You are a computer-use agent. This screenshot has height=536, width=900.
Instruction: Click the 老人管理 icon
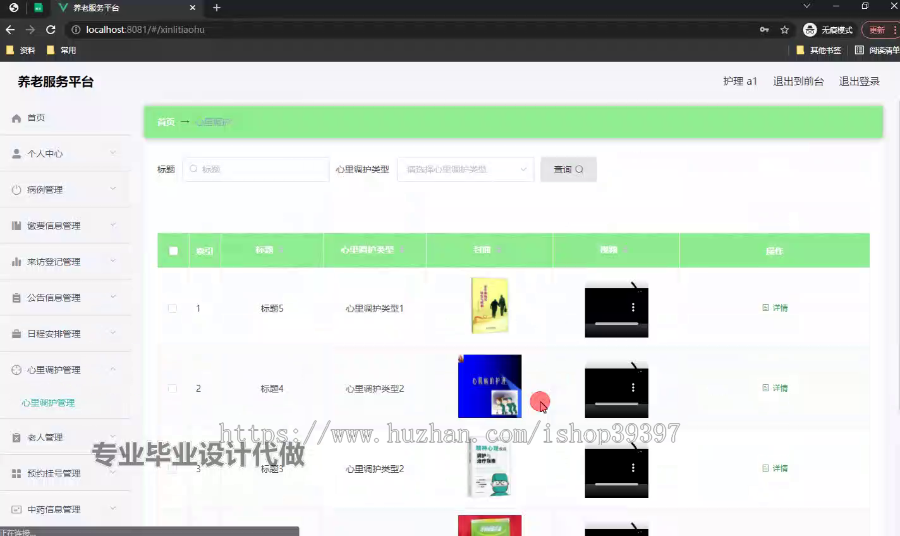tap(16, 437)
